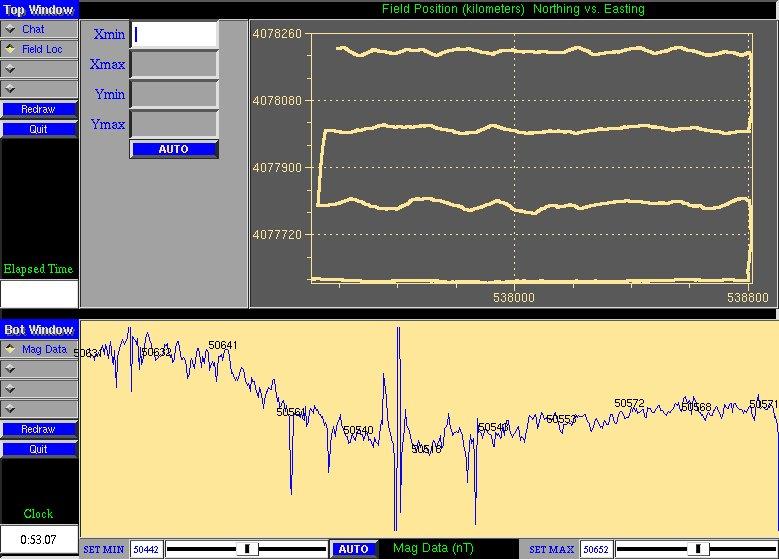Select the blank radio option directly below Field Loc
779x559 pixels.
39,69
